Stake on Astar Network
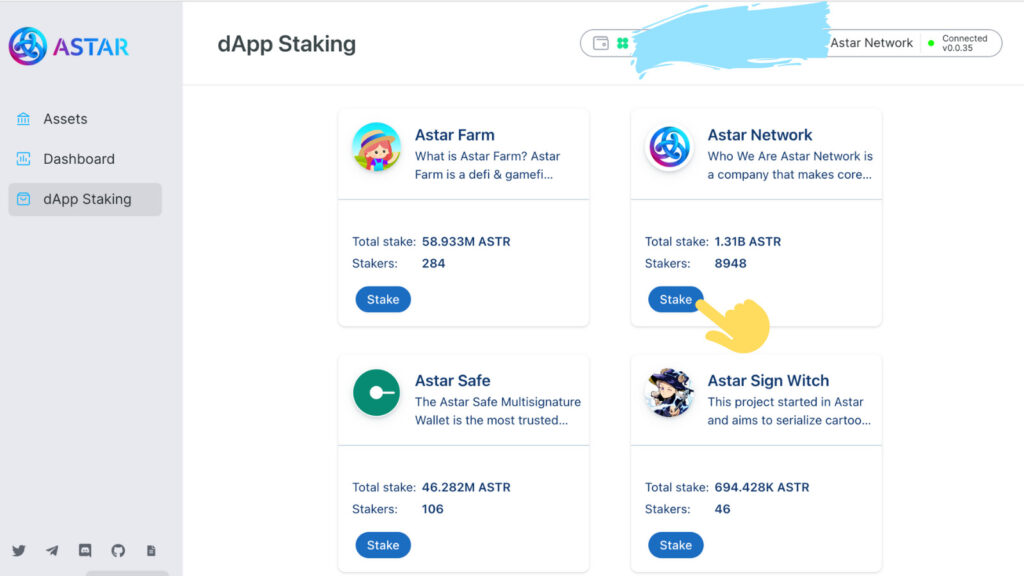1024x576 pixels. 675,299
